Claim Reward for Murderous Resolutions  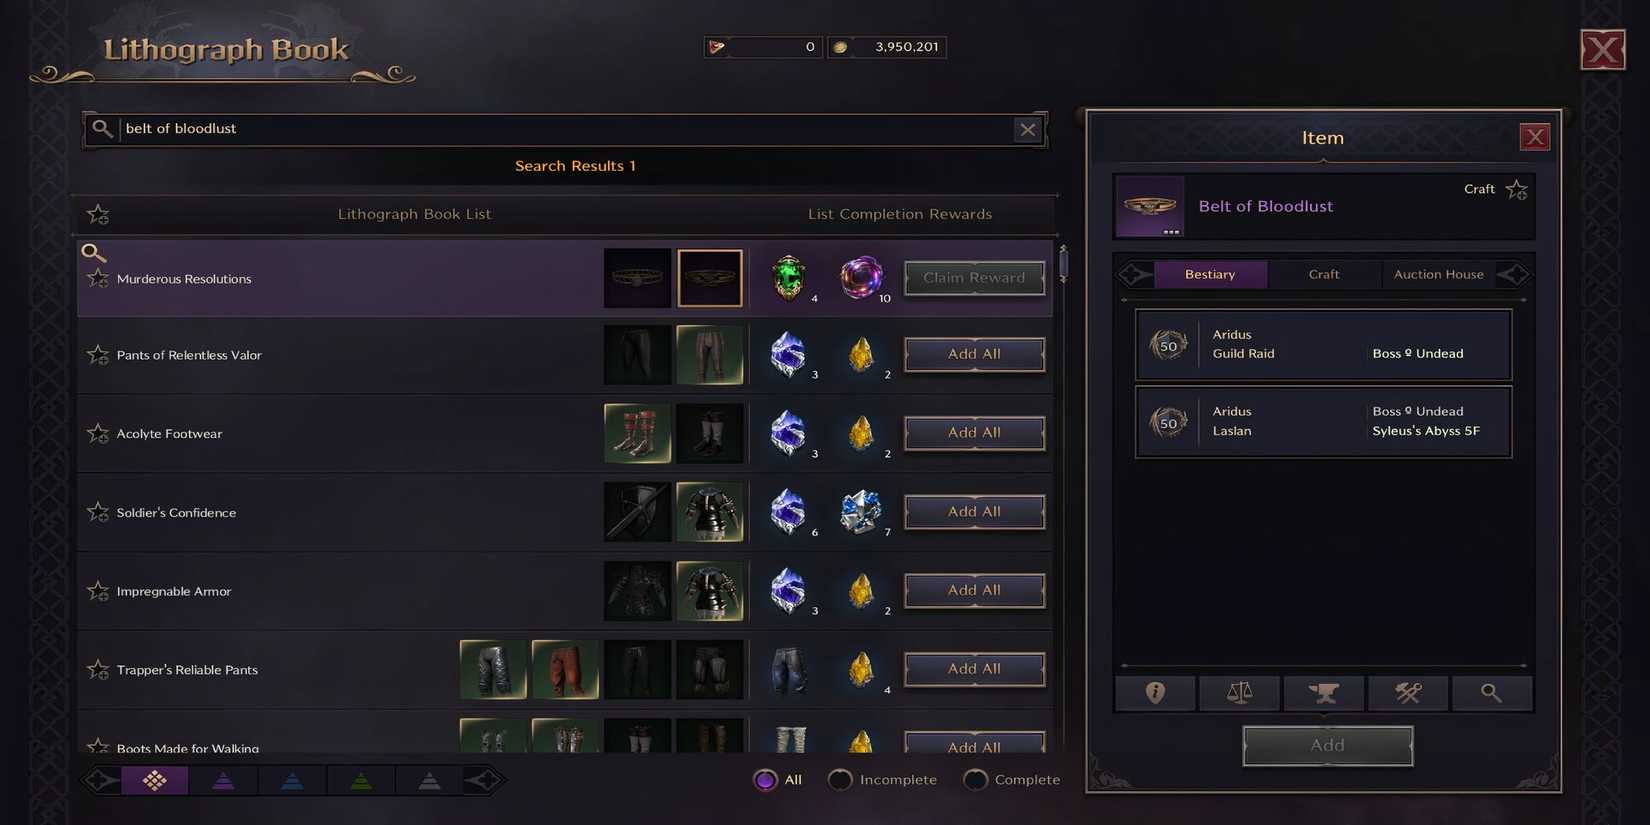(975, 278)
